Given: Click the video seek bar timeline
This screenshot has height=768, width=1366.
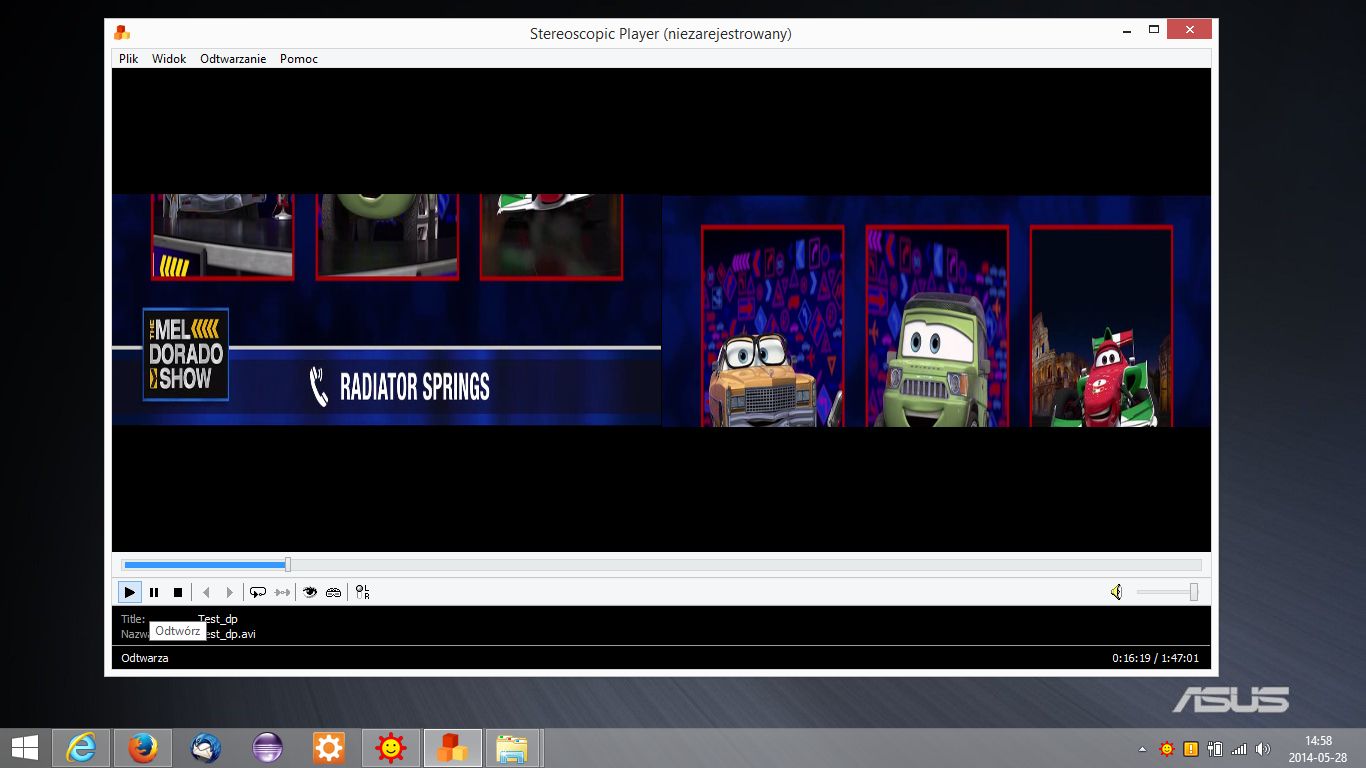Looking at the screenshot, I should (x=661, y=565).
